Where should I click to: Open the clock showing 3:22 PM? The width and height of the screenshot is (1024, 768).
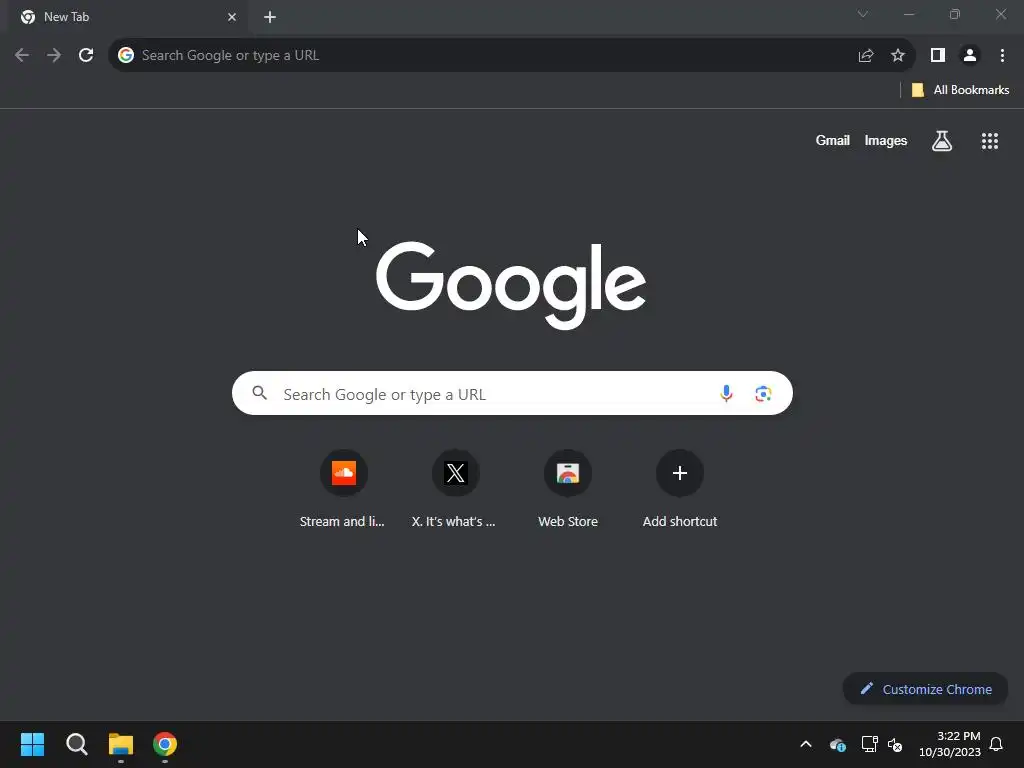[950, 744]
